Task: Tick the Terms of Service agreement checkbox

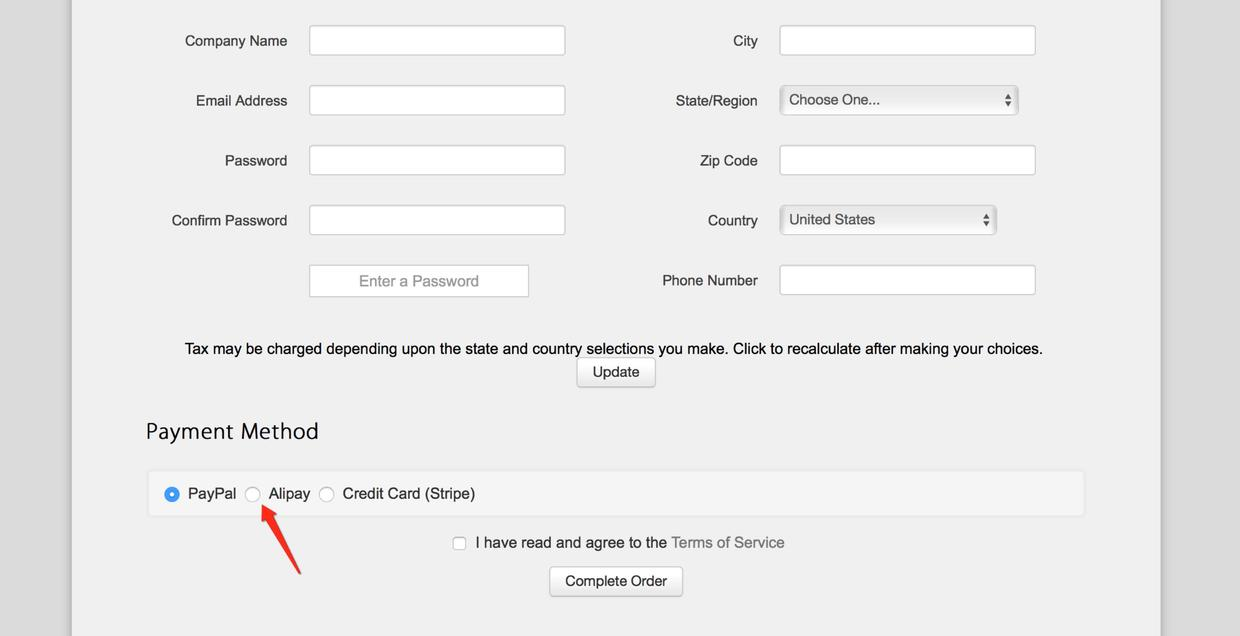Action: (459, 543)
